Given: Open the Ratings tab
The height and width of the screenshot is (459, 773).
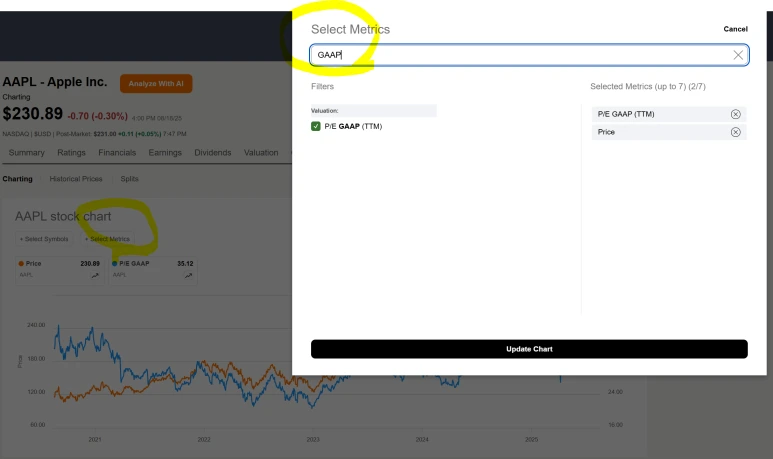Looking at the screenshot, I should (71, 152).
